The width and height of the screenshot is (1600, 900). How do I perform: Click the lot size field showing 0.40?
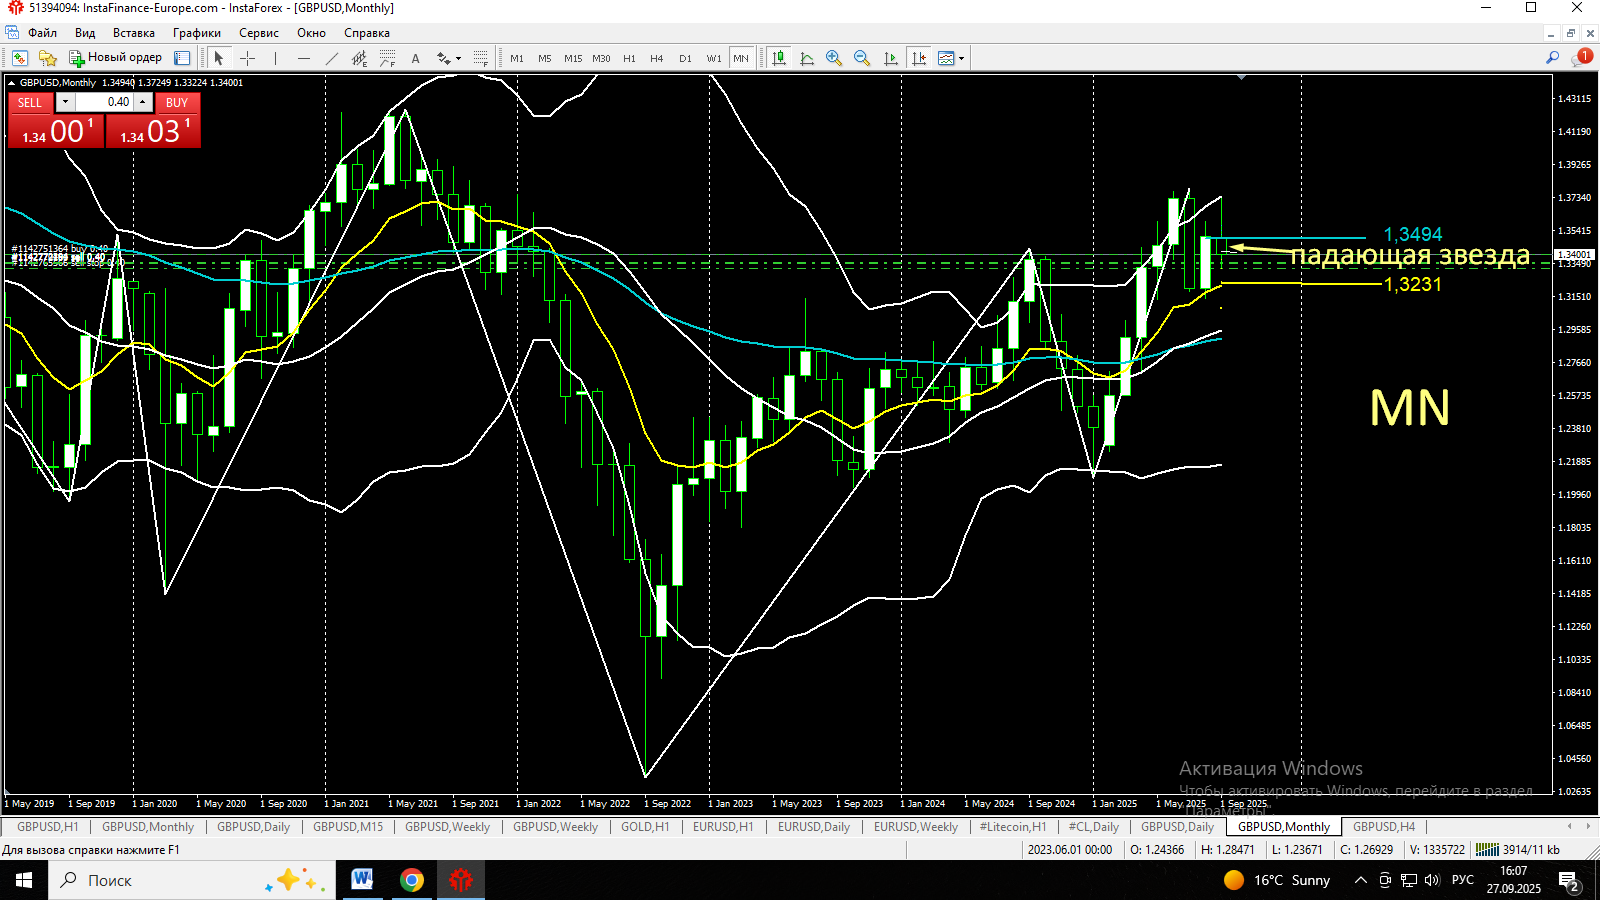[104, 102]
